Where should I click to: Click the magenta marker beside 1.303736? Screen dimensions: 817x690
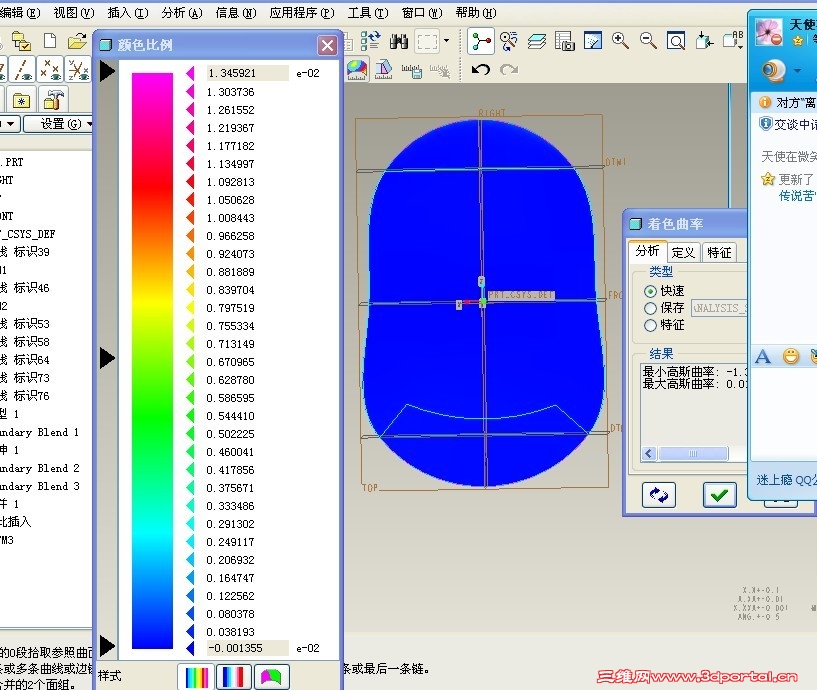coord(190,92)
